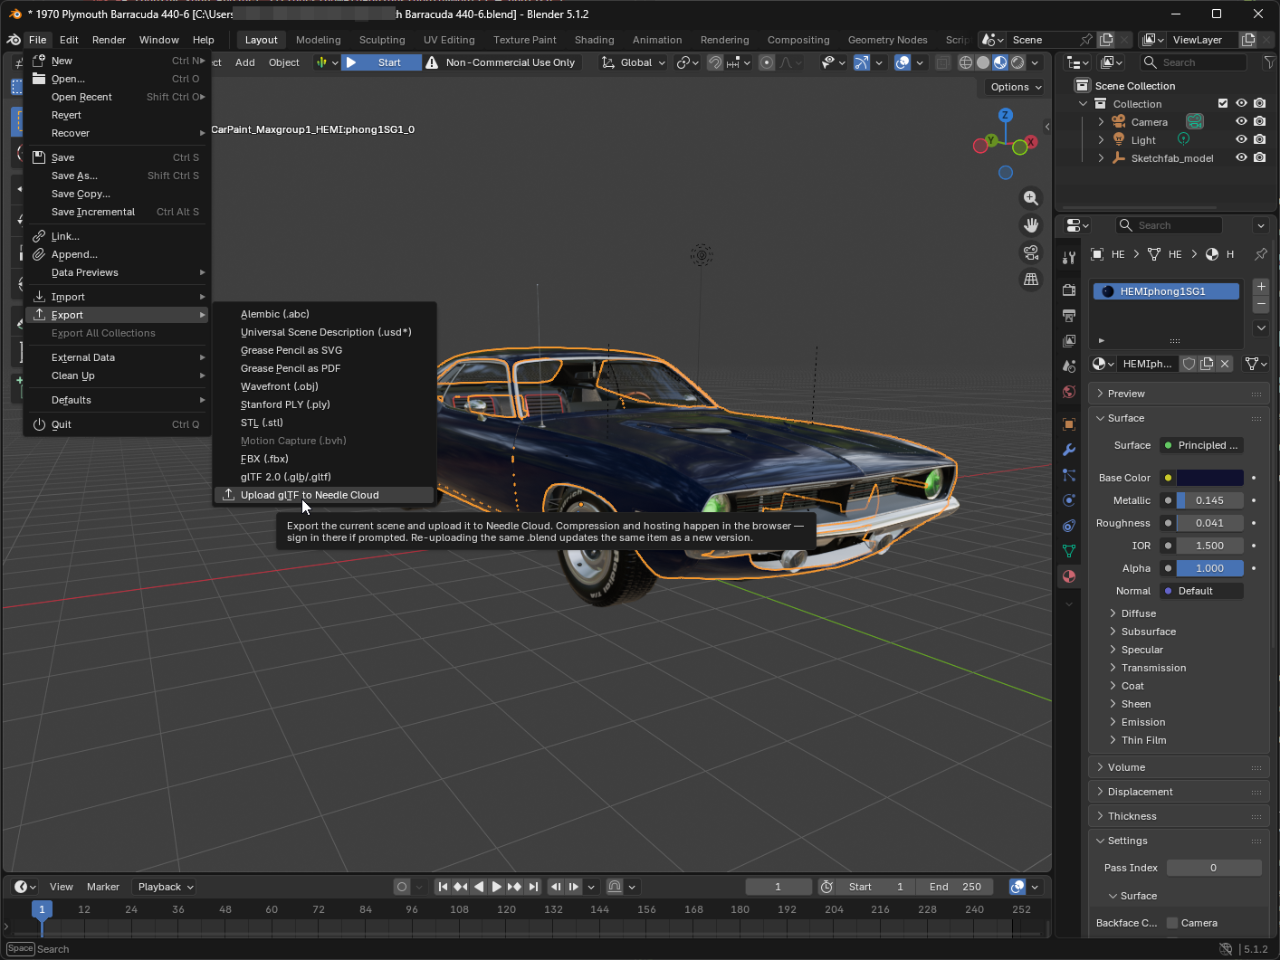Screen dimensions: 1280x960
Task: Open the Object properties tab
Action: (1069, 424)
